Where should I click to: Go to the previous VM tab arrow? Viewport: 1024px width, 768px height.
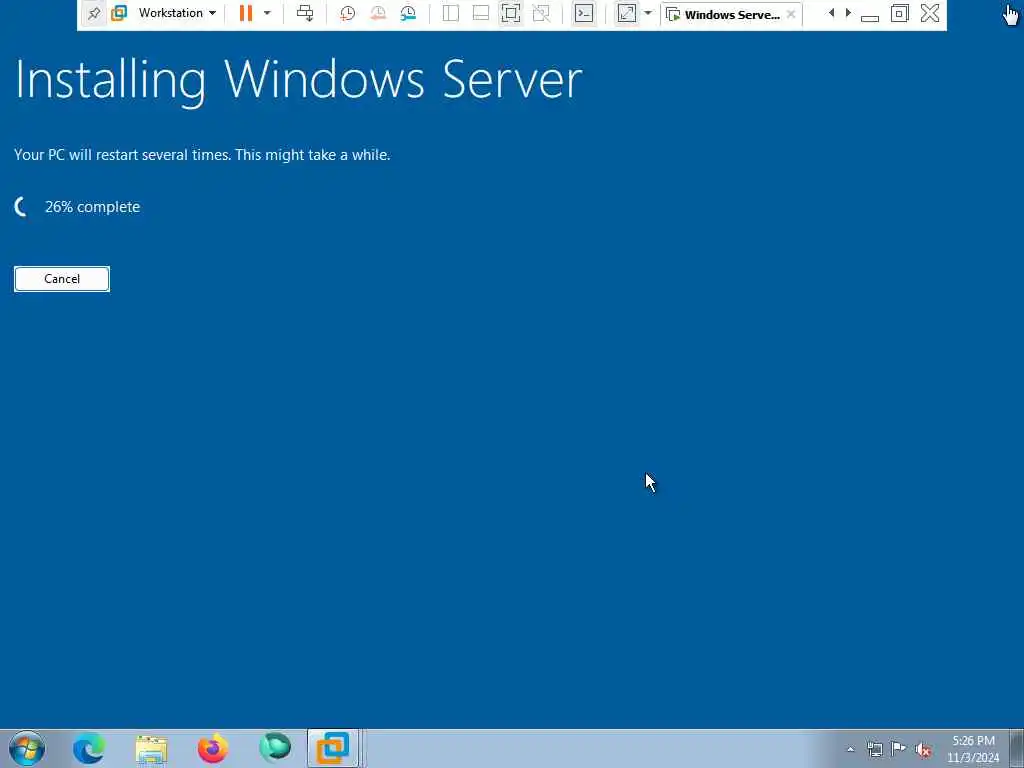[831, 13]
